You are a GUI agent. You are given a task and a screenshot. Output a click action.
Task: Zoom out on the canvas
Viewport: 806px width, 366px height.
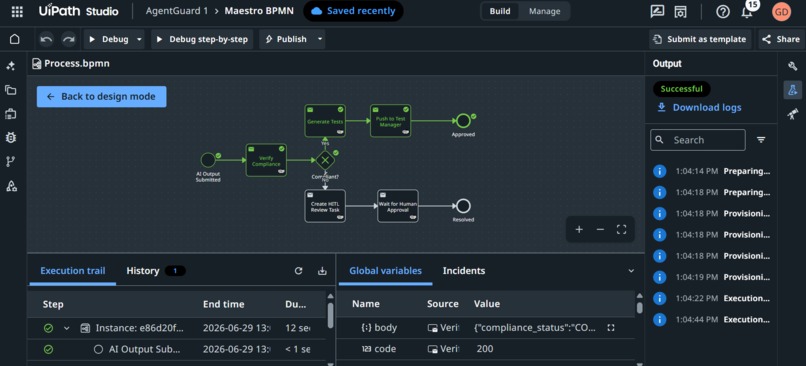click(600, 230)
